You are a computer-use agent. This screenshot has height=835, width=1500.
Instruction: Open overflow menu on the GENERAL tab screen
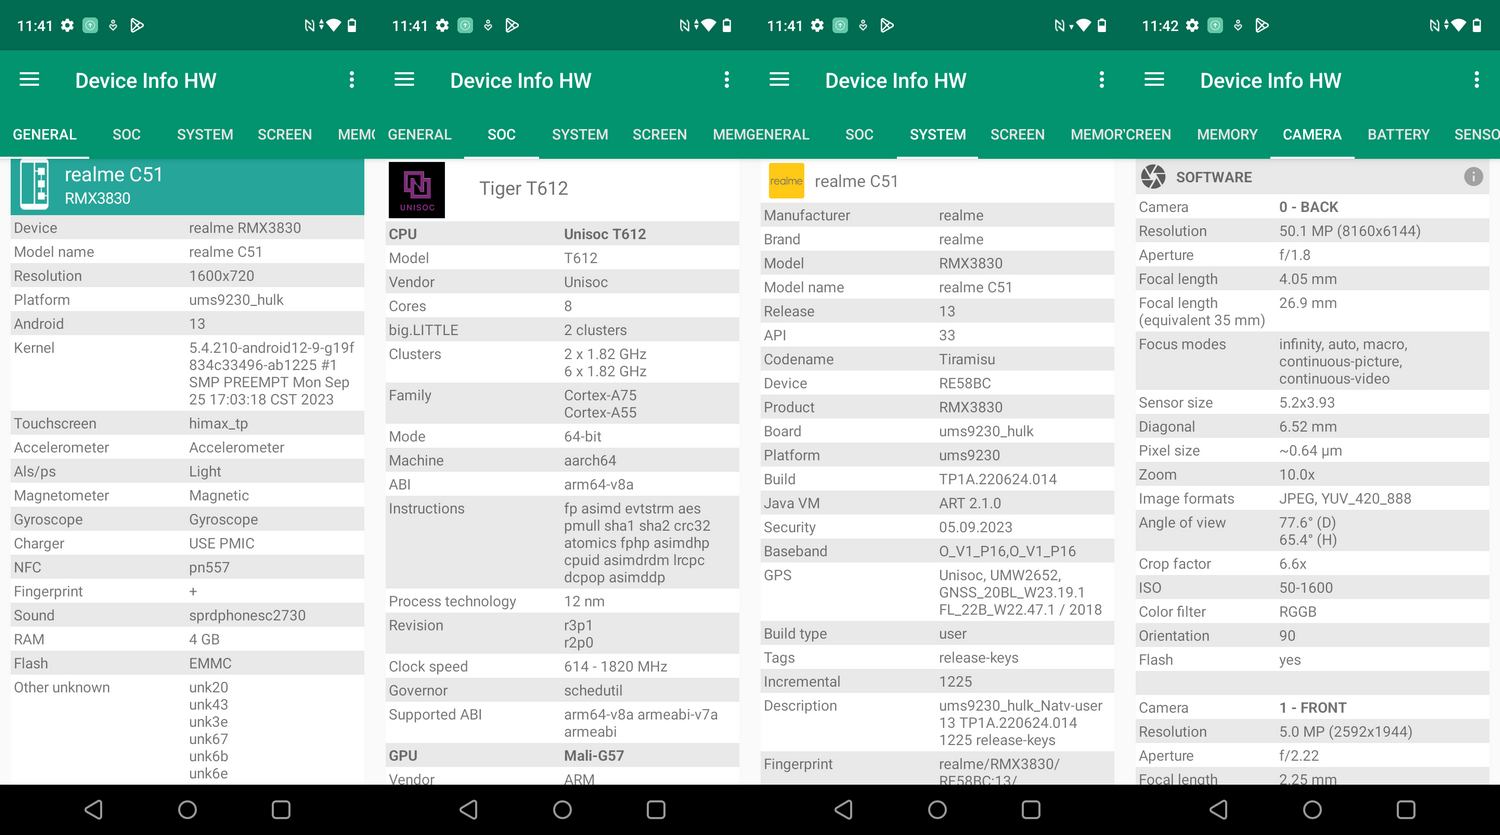pos(351,79)
